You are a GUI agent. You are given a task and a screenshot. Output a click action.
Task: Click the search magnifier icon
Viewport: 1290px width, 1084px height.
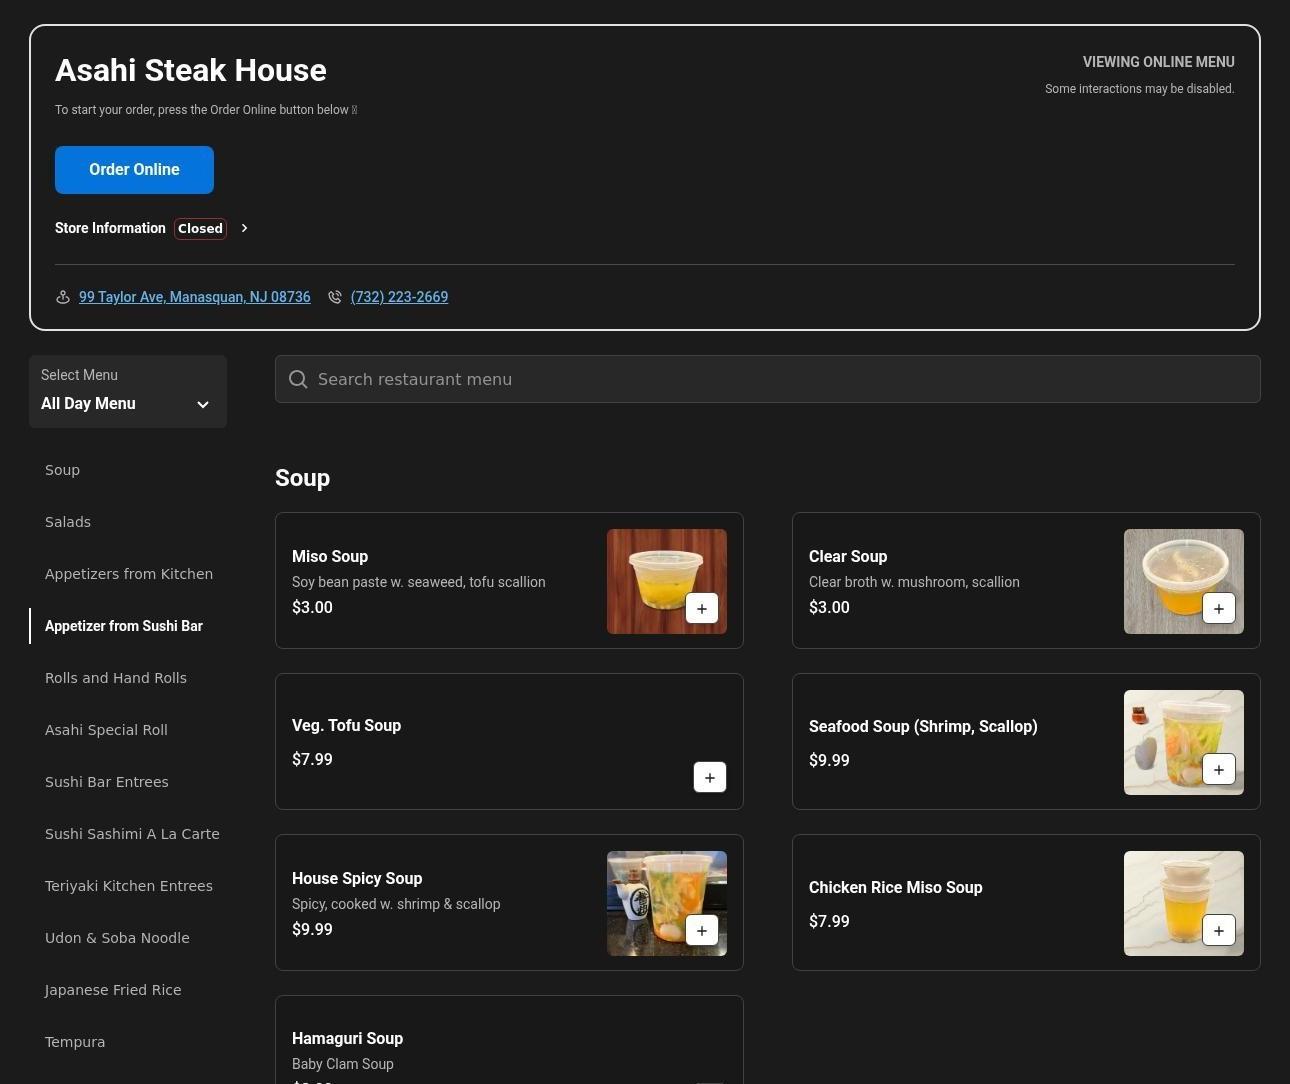[x=298, y=379]
